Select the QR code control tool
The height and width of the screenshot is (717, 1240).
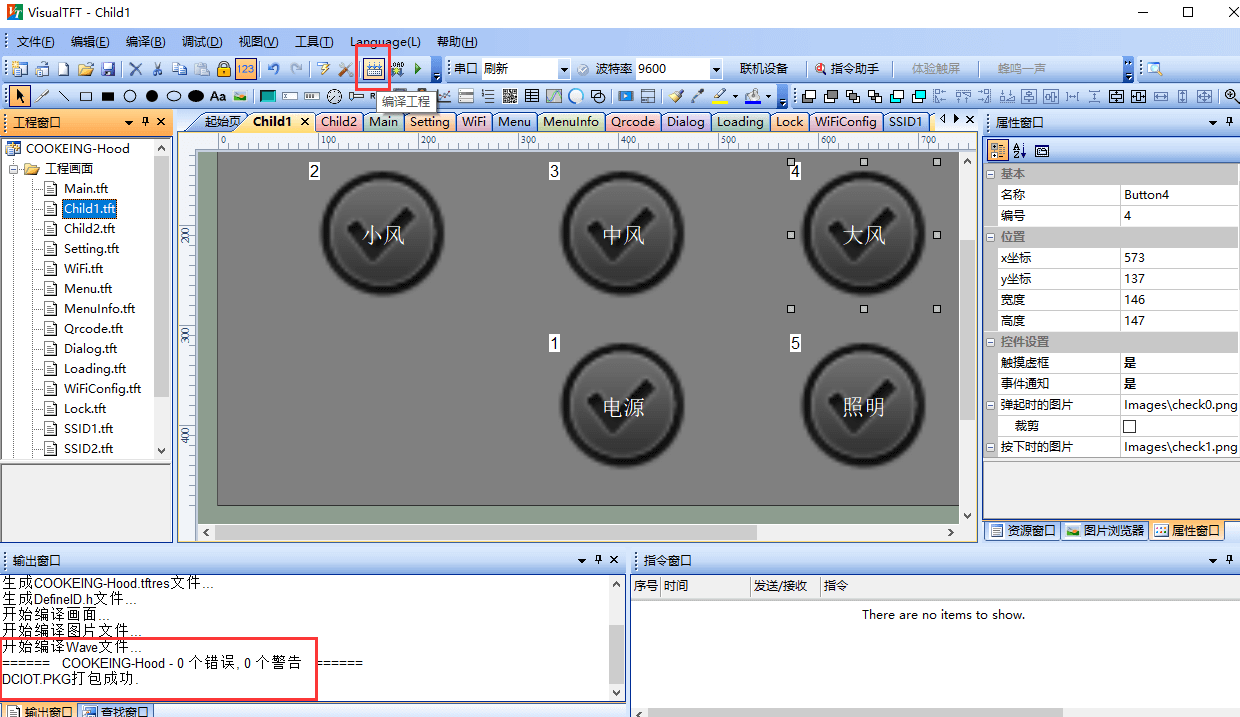click(510, 97)
